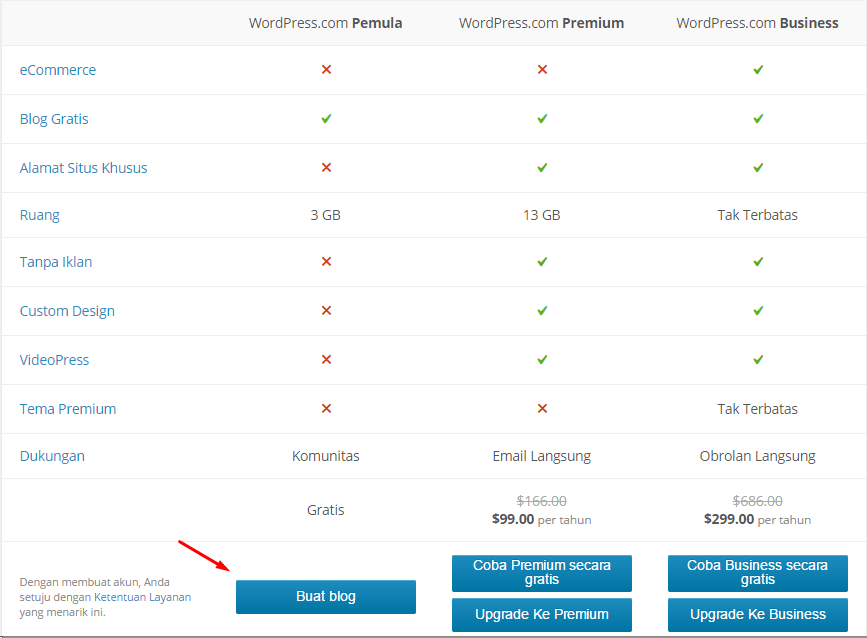Open the Dukungan feature link

click(51, 455)
